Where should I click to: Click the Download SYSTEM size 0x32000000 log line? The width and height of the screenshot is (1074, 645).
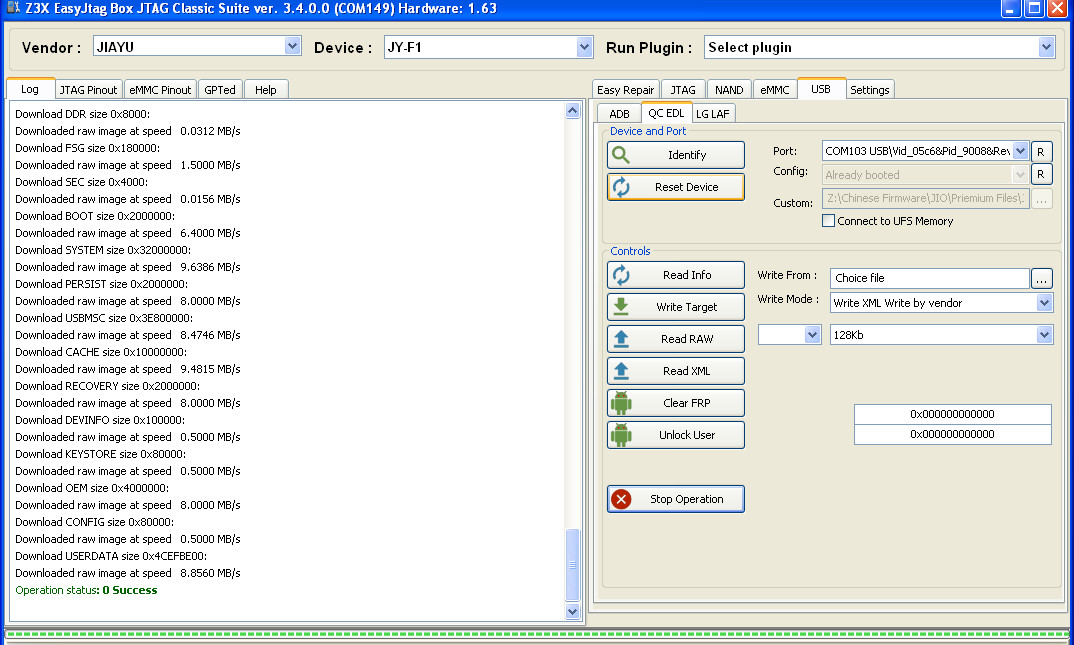(x=103, y=250)
